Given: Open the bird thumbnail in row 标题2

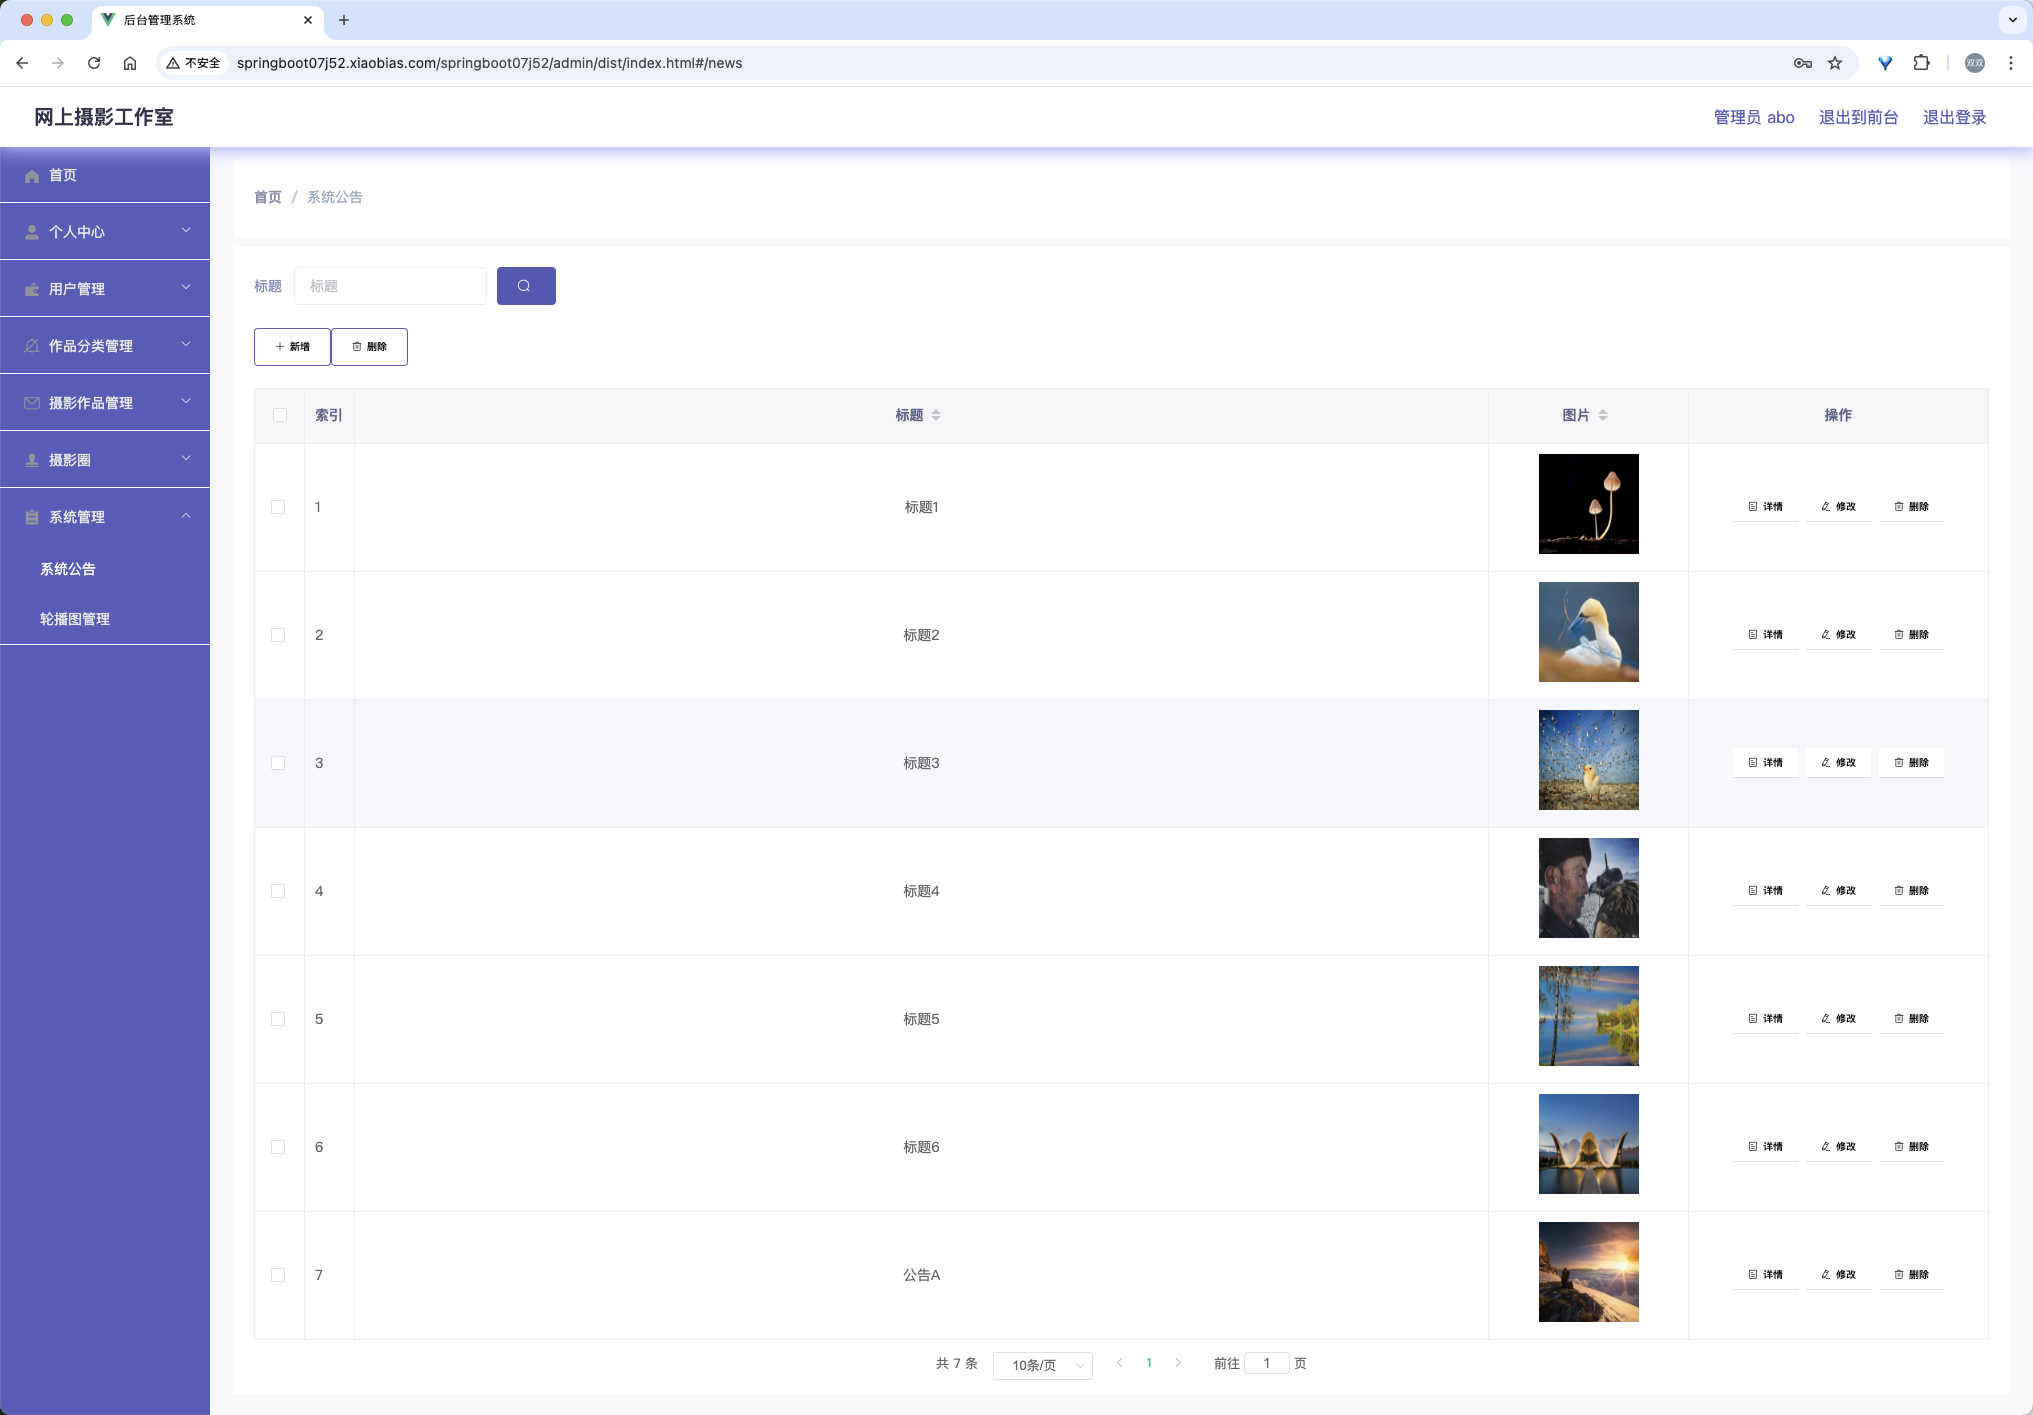Looking at the screenshot, I should pyautogui.click(x=1589, y=632).
